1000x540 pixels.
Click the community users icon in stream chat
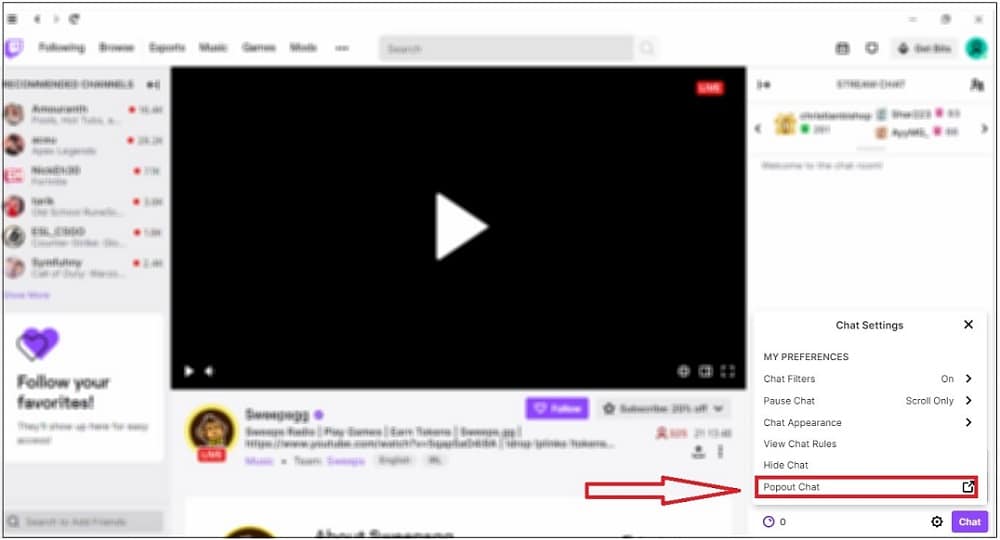[977, 86]
